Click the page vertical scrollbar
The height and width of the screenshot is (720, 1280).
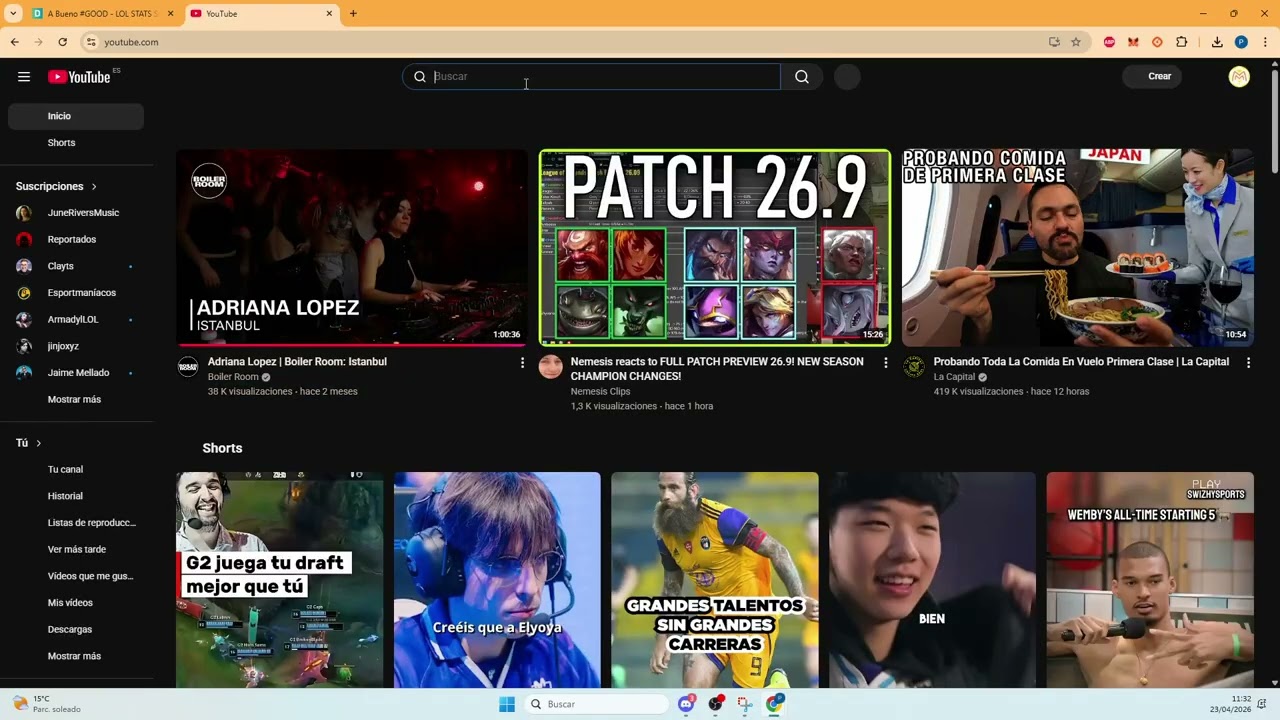[1274, 120]
